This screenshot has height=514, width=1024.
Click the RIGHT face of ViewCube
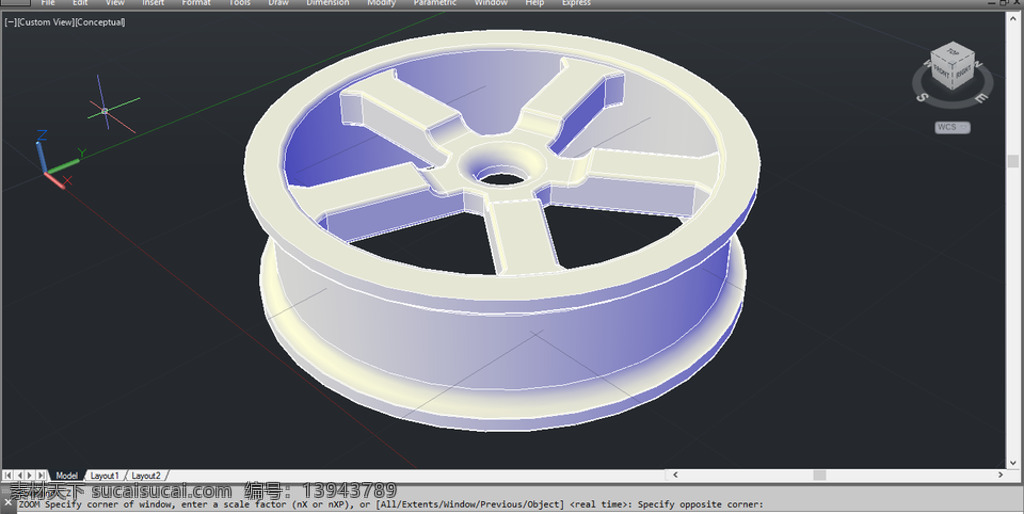point(963,72)
